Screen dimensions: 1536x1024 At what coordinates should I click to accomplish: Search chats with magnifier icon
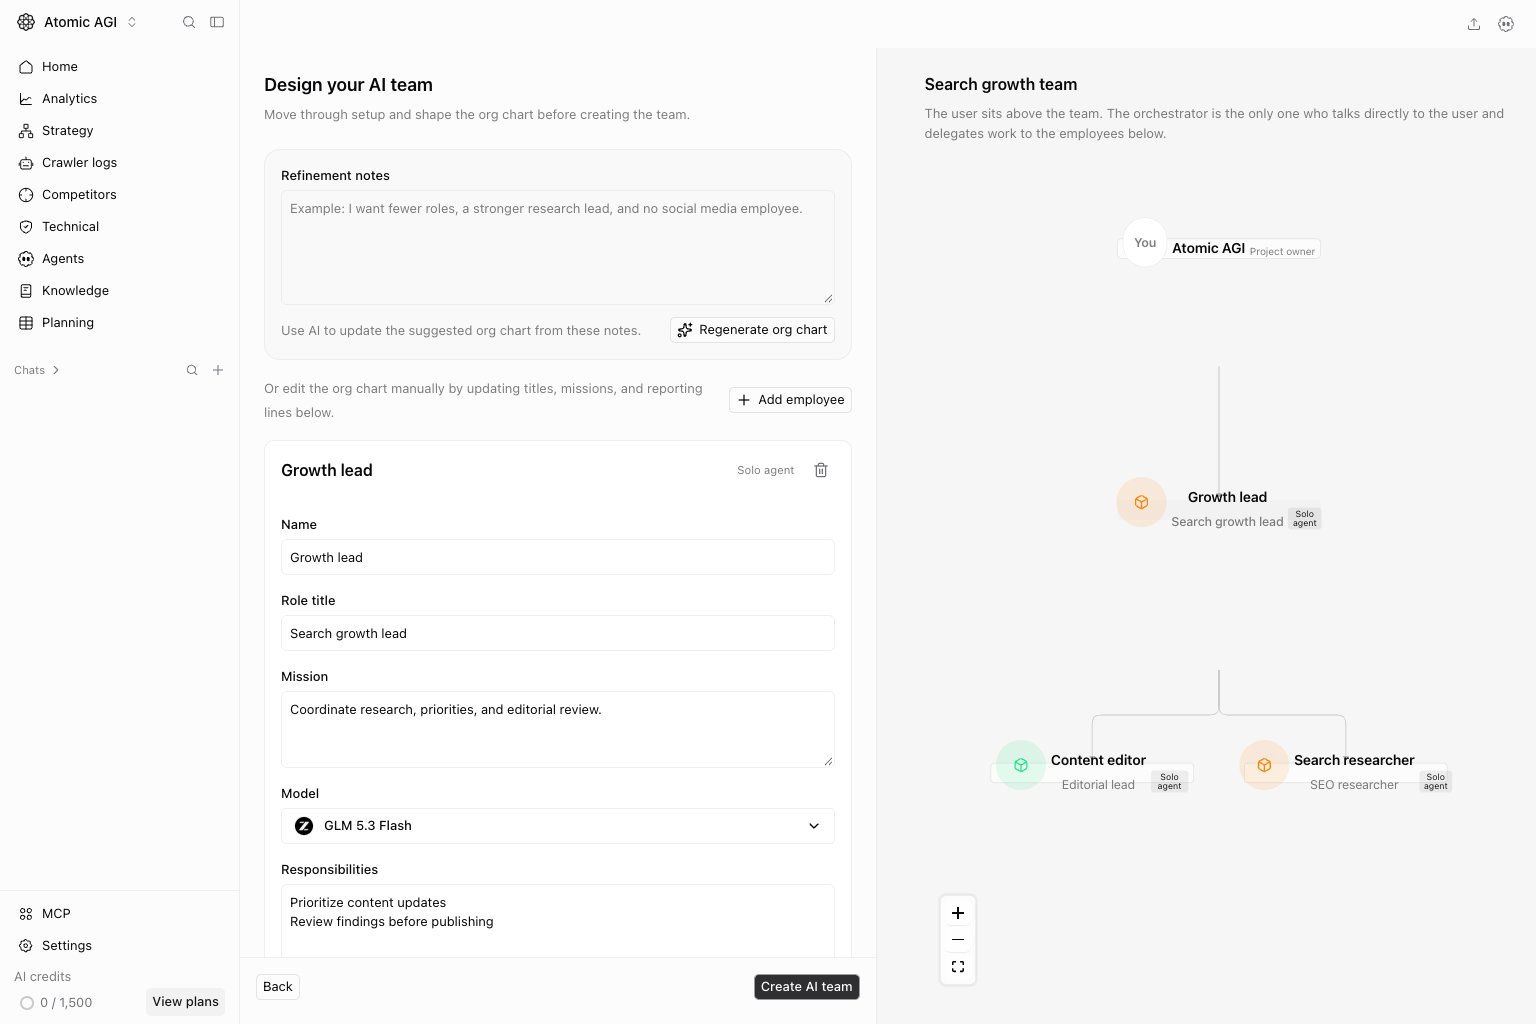[x=192, y=370]
